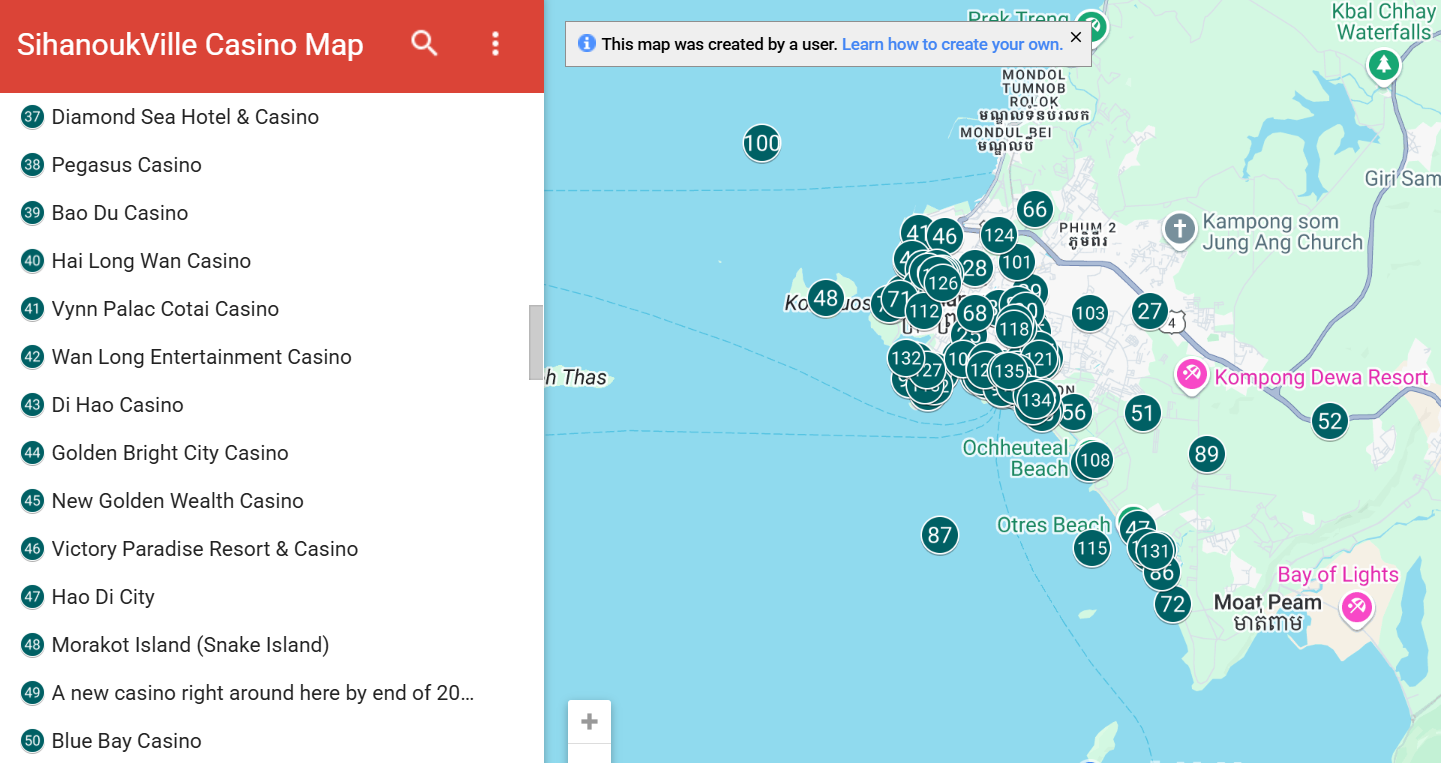Click the Ochheuteal Beach map label
This screenshot has height=763, width=1441.
pyautogui.click(x=1015, y=458)
